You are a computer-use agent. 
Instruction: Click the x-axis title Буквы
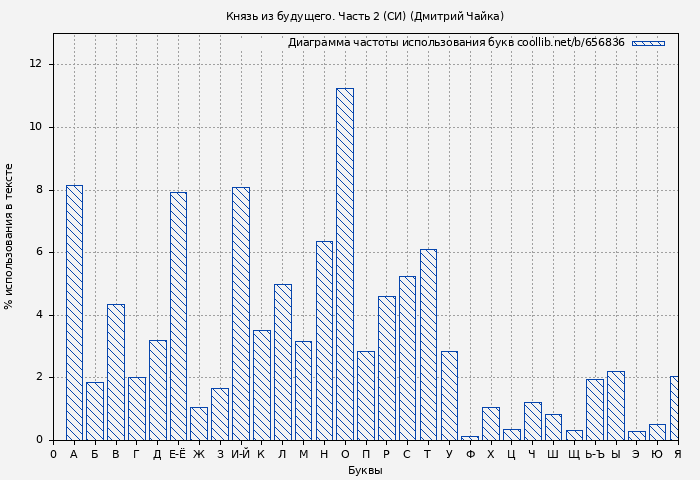365,470
